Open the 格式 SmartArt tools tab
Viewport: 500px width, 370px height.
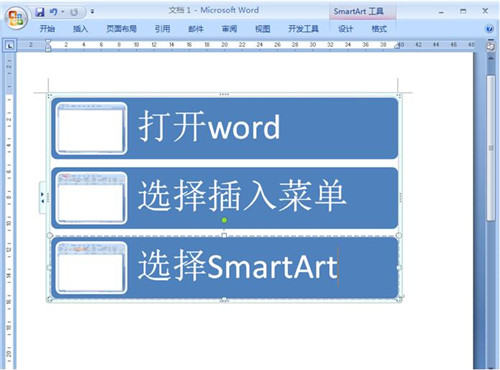click(379, 29)
